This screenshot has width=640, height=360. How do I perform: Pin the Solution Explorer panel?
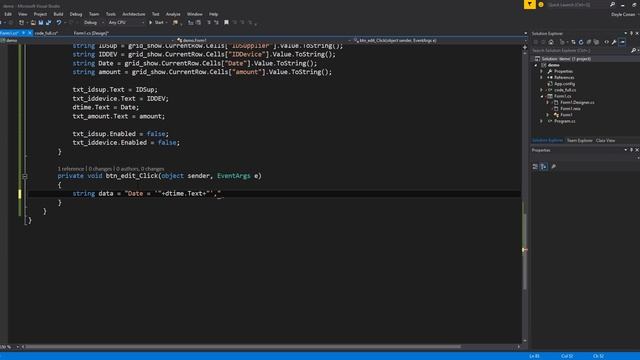(x=631, y=33)
